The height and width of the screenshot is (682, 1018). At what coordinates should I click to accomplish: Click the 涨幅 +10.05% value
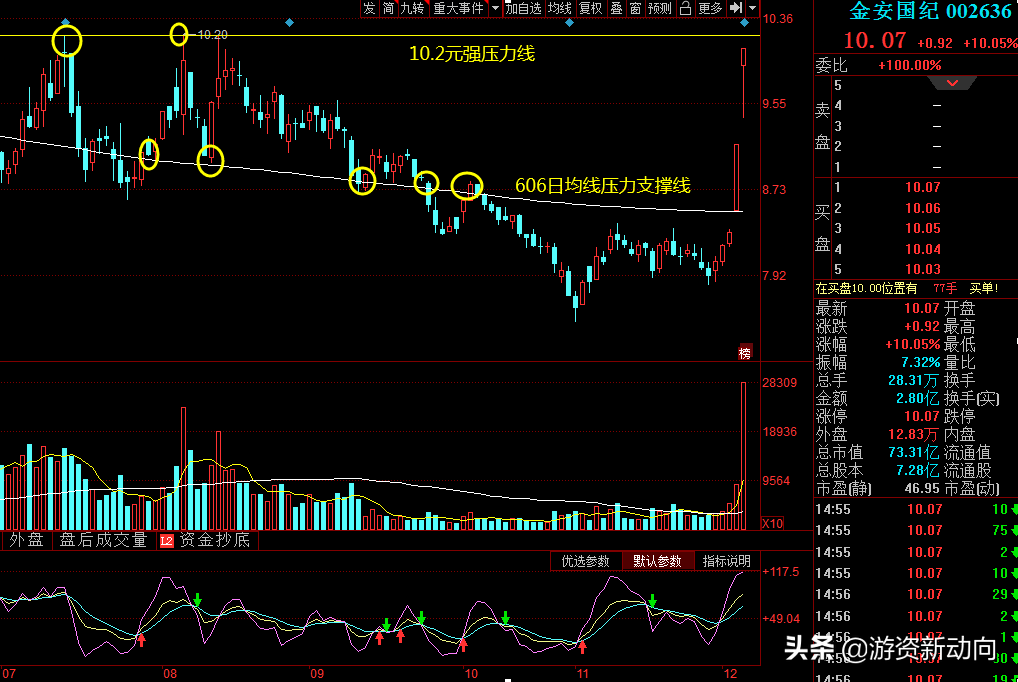click(912, 344)
